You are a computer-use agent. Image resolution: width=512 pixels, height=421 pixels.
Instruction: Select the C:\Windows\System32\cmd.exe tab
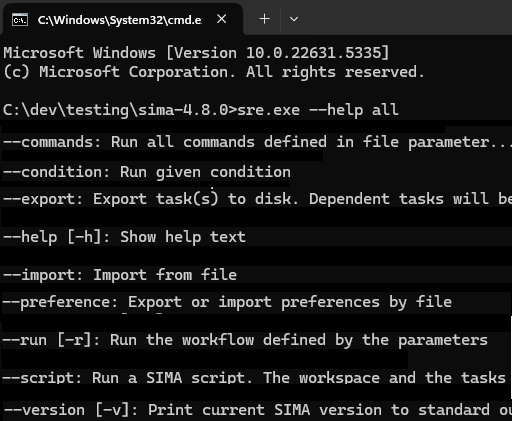coord(122,19)
